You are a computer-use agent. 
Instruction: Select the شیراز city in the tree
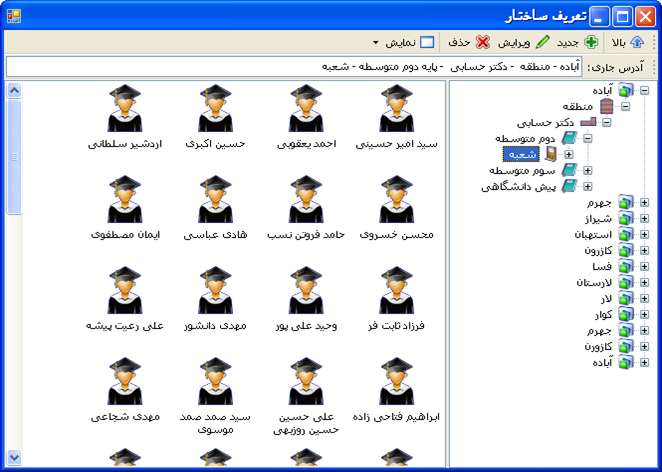tap(598, 219)
